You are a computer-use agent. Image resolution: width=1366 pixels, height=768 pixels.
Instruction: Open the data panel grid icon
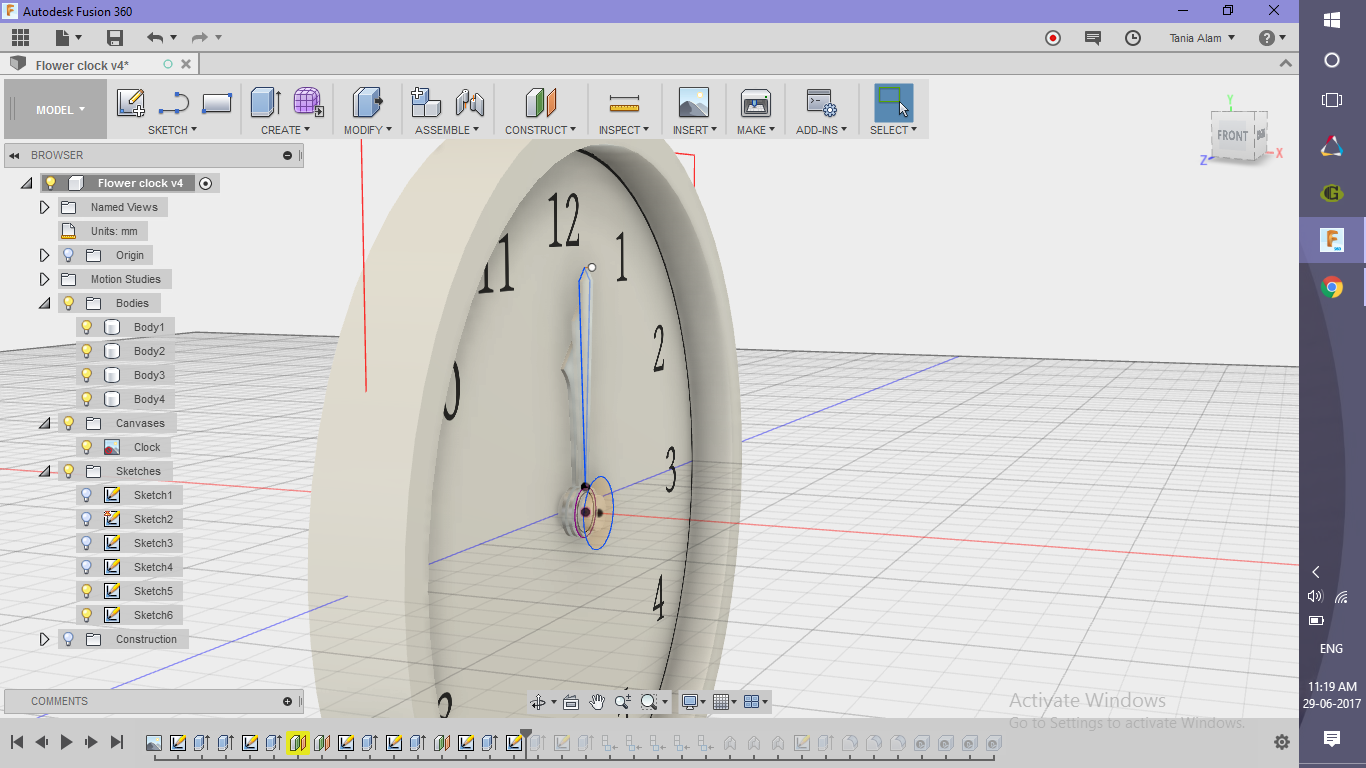click(x=20, y=38)
